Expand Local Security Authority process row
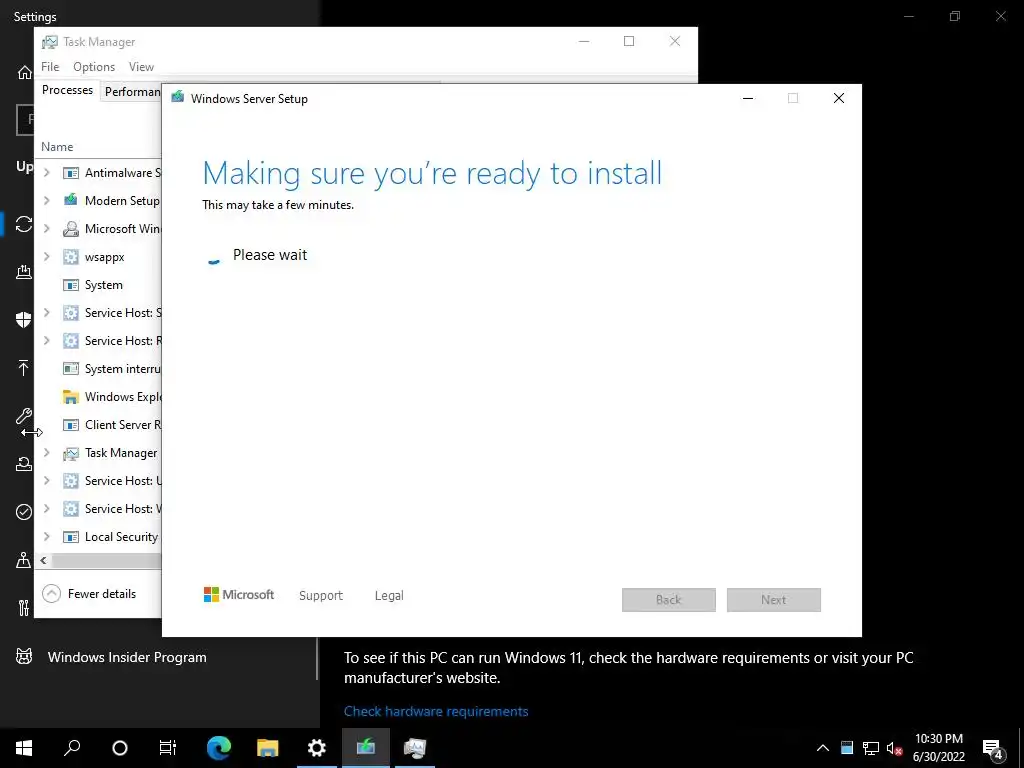Viewport: 1024px width, 768px height. click(x=46, y=537)
